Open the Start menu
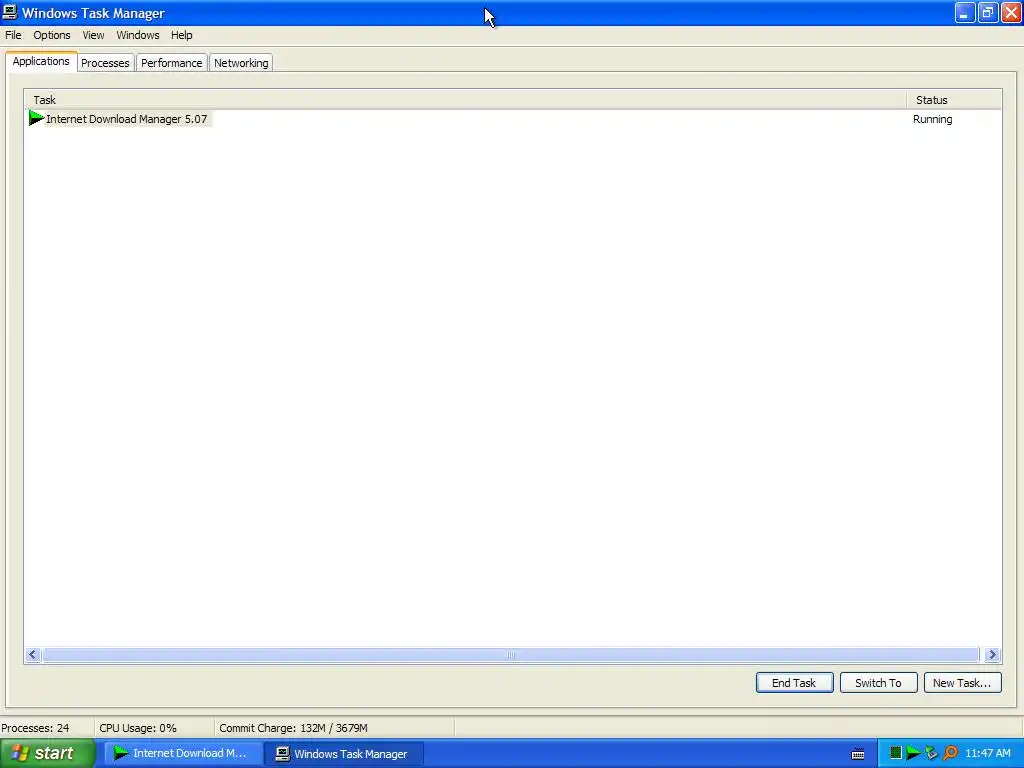The height and width of the screenshot is (768, 1024). click(48, 753)
